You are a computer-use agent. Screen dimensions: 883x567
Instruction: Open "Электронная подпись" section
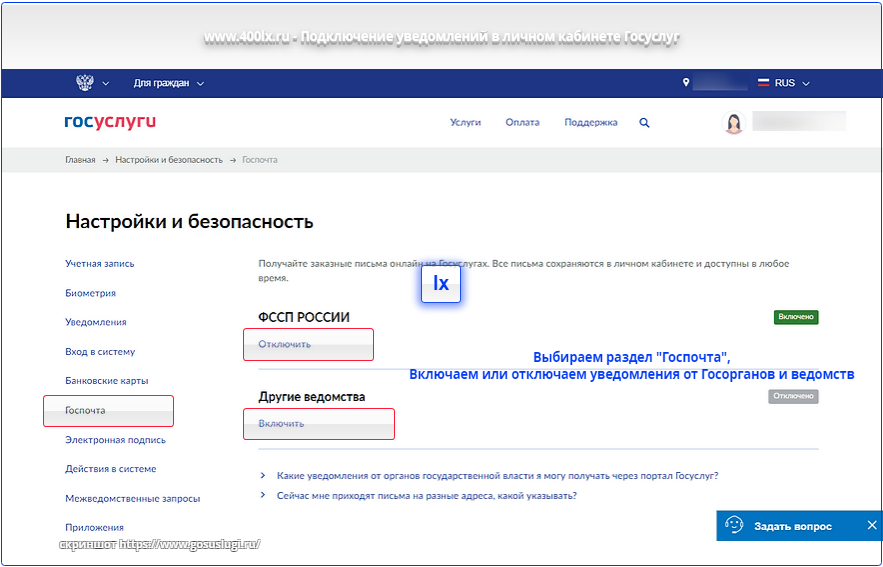115,440
